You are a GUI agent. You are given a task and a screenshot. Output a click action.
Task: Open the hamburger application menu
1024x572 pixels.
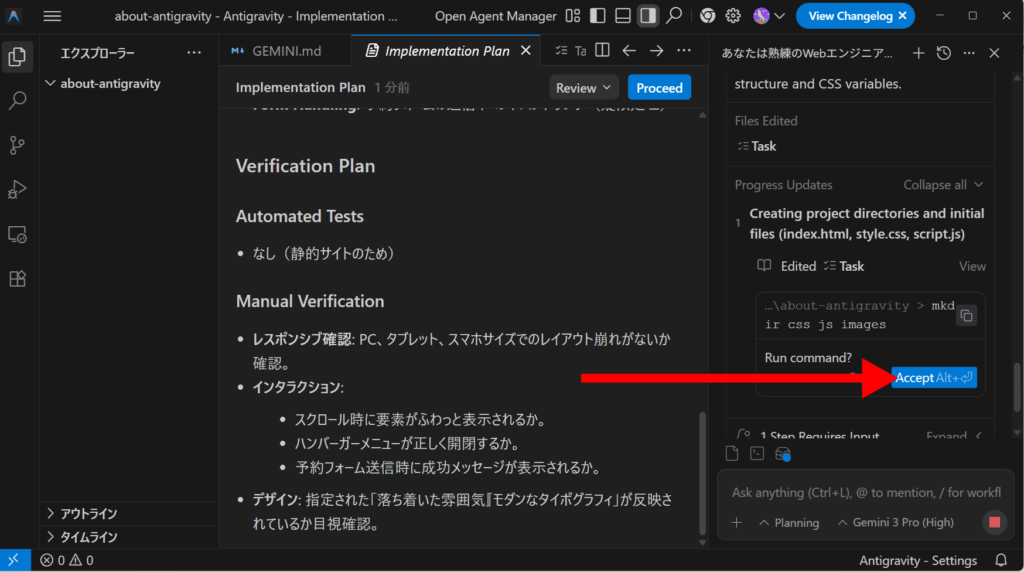(52, 16)
